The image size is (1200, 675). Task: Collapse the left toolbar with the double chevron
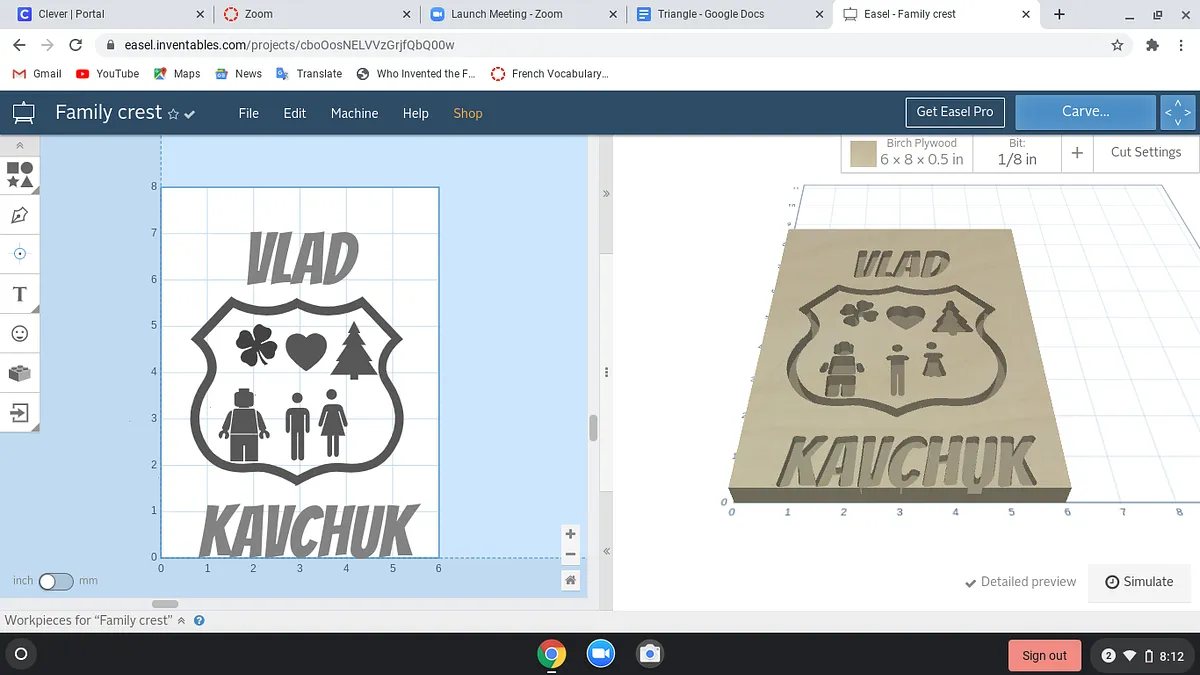(20, 145)
